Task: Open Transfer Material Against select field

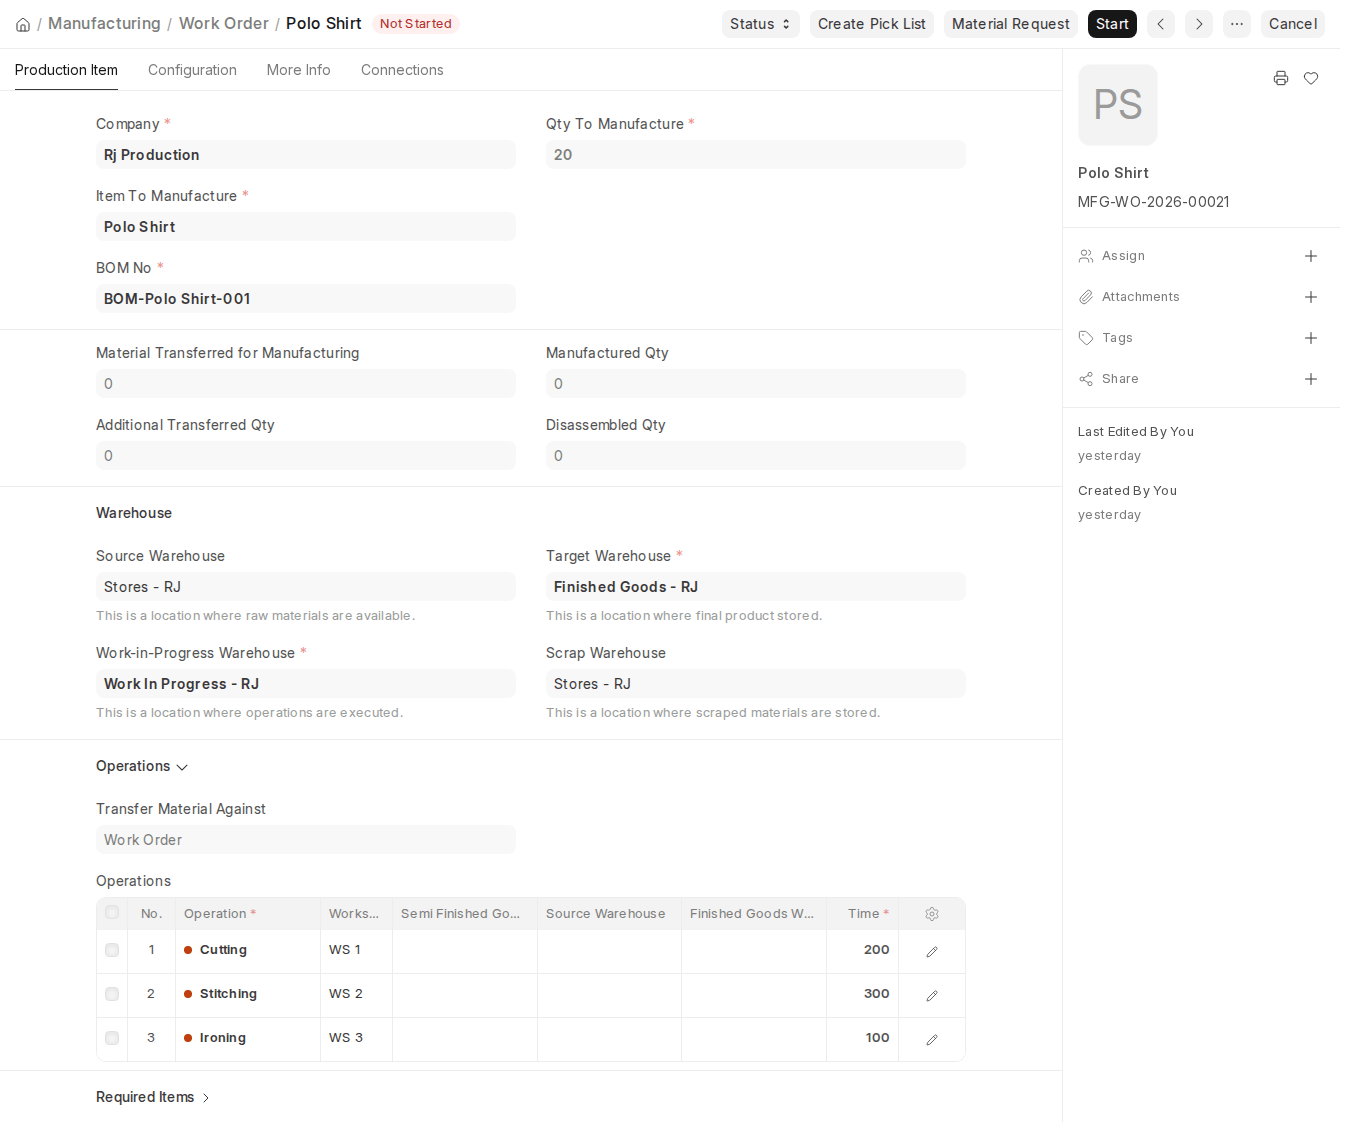Action: tap(306, 840)
